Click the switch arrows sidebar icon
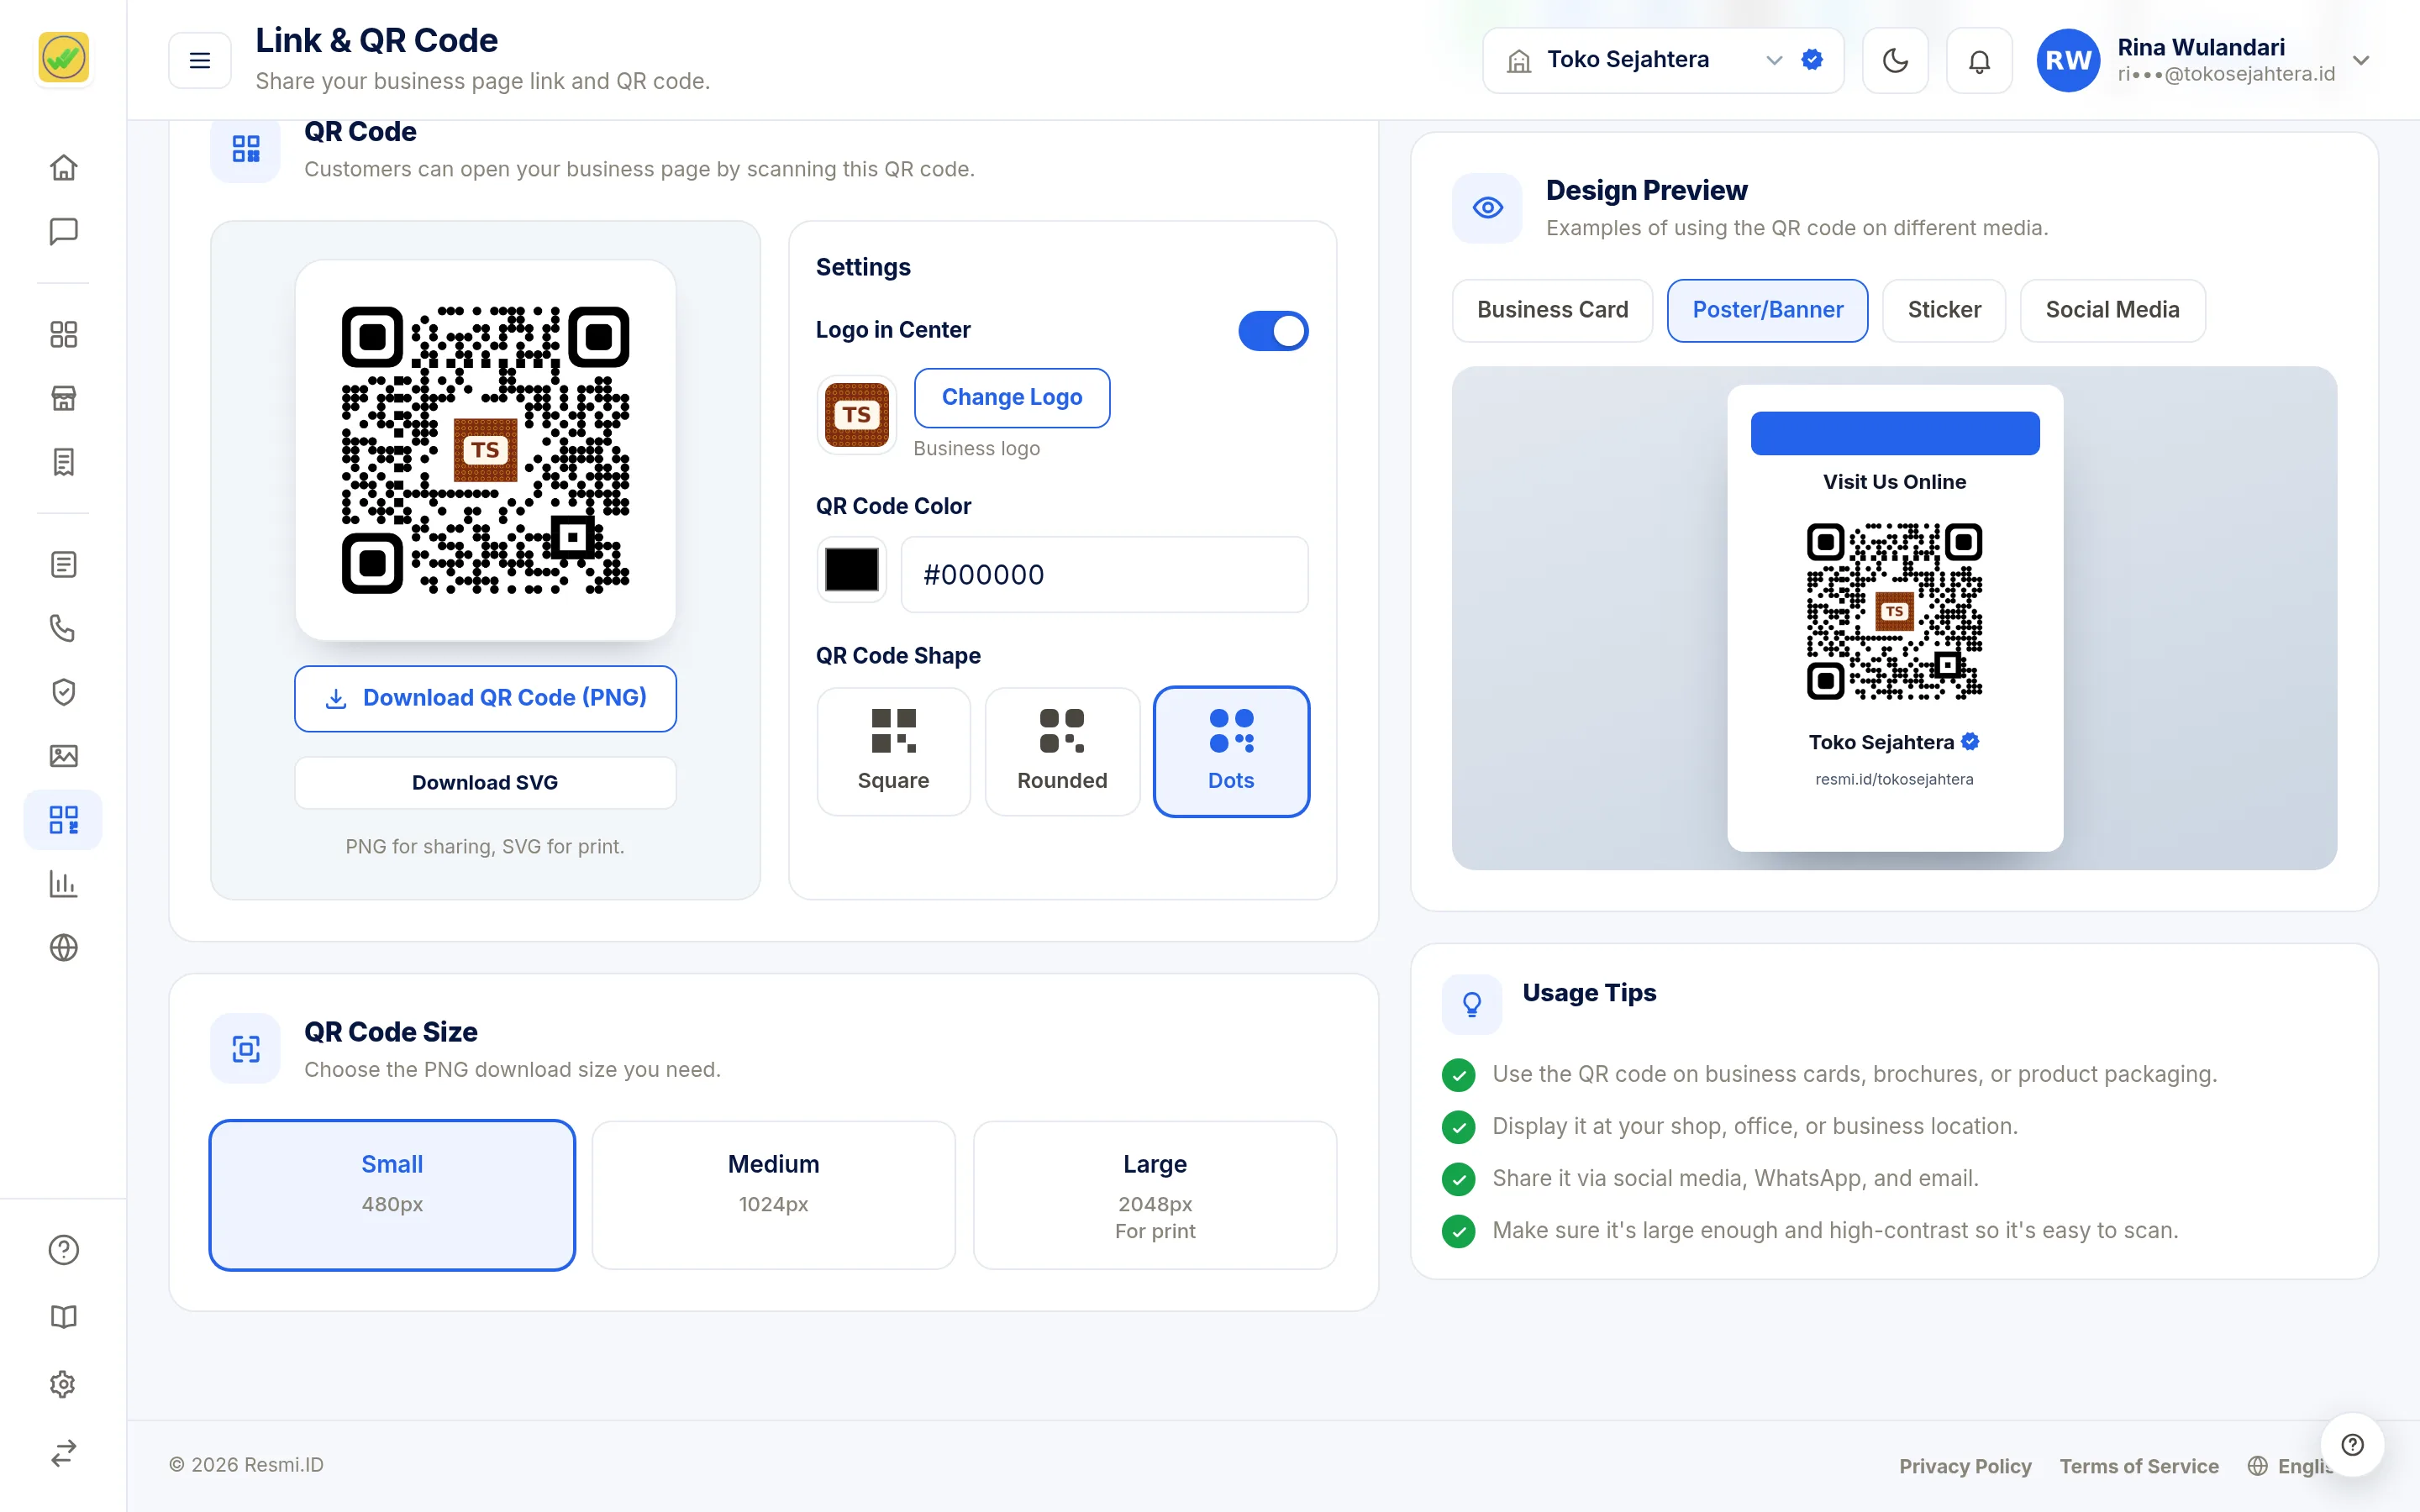This screenshot has width=2420, height=1512. coord(63,1452)
